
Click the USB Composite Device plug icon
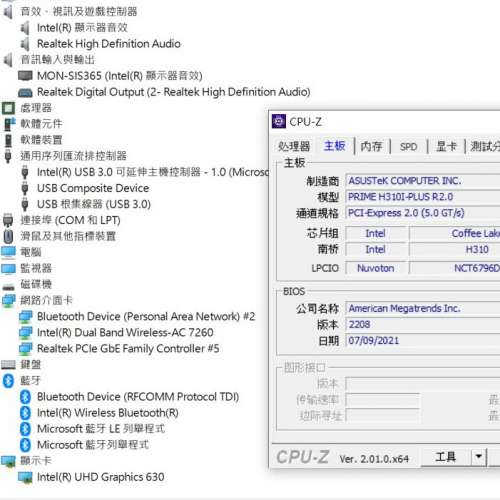25,188
